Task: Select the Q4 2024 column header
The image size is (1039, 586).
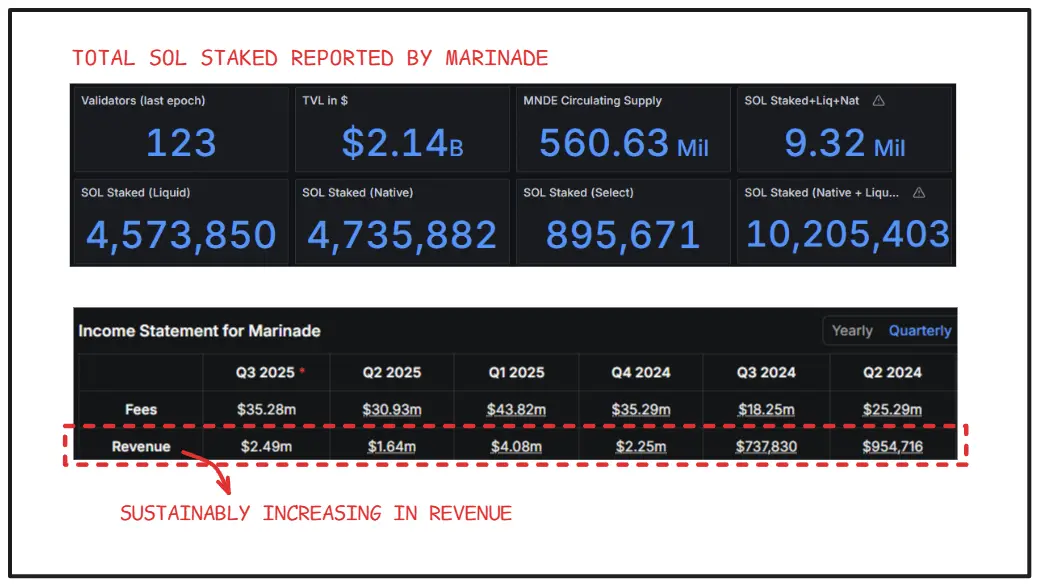Action: pyautogui.click(x=641, y=373)
